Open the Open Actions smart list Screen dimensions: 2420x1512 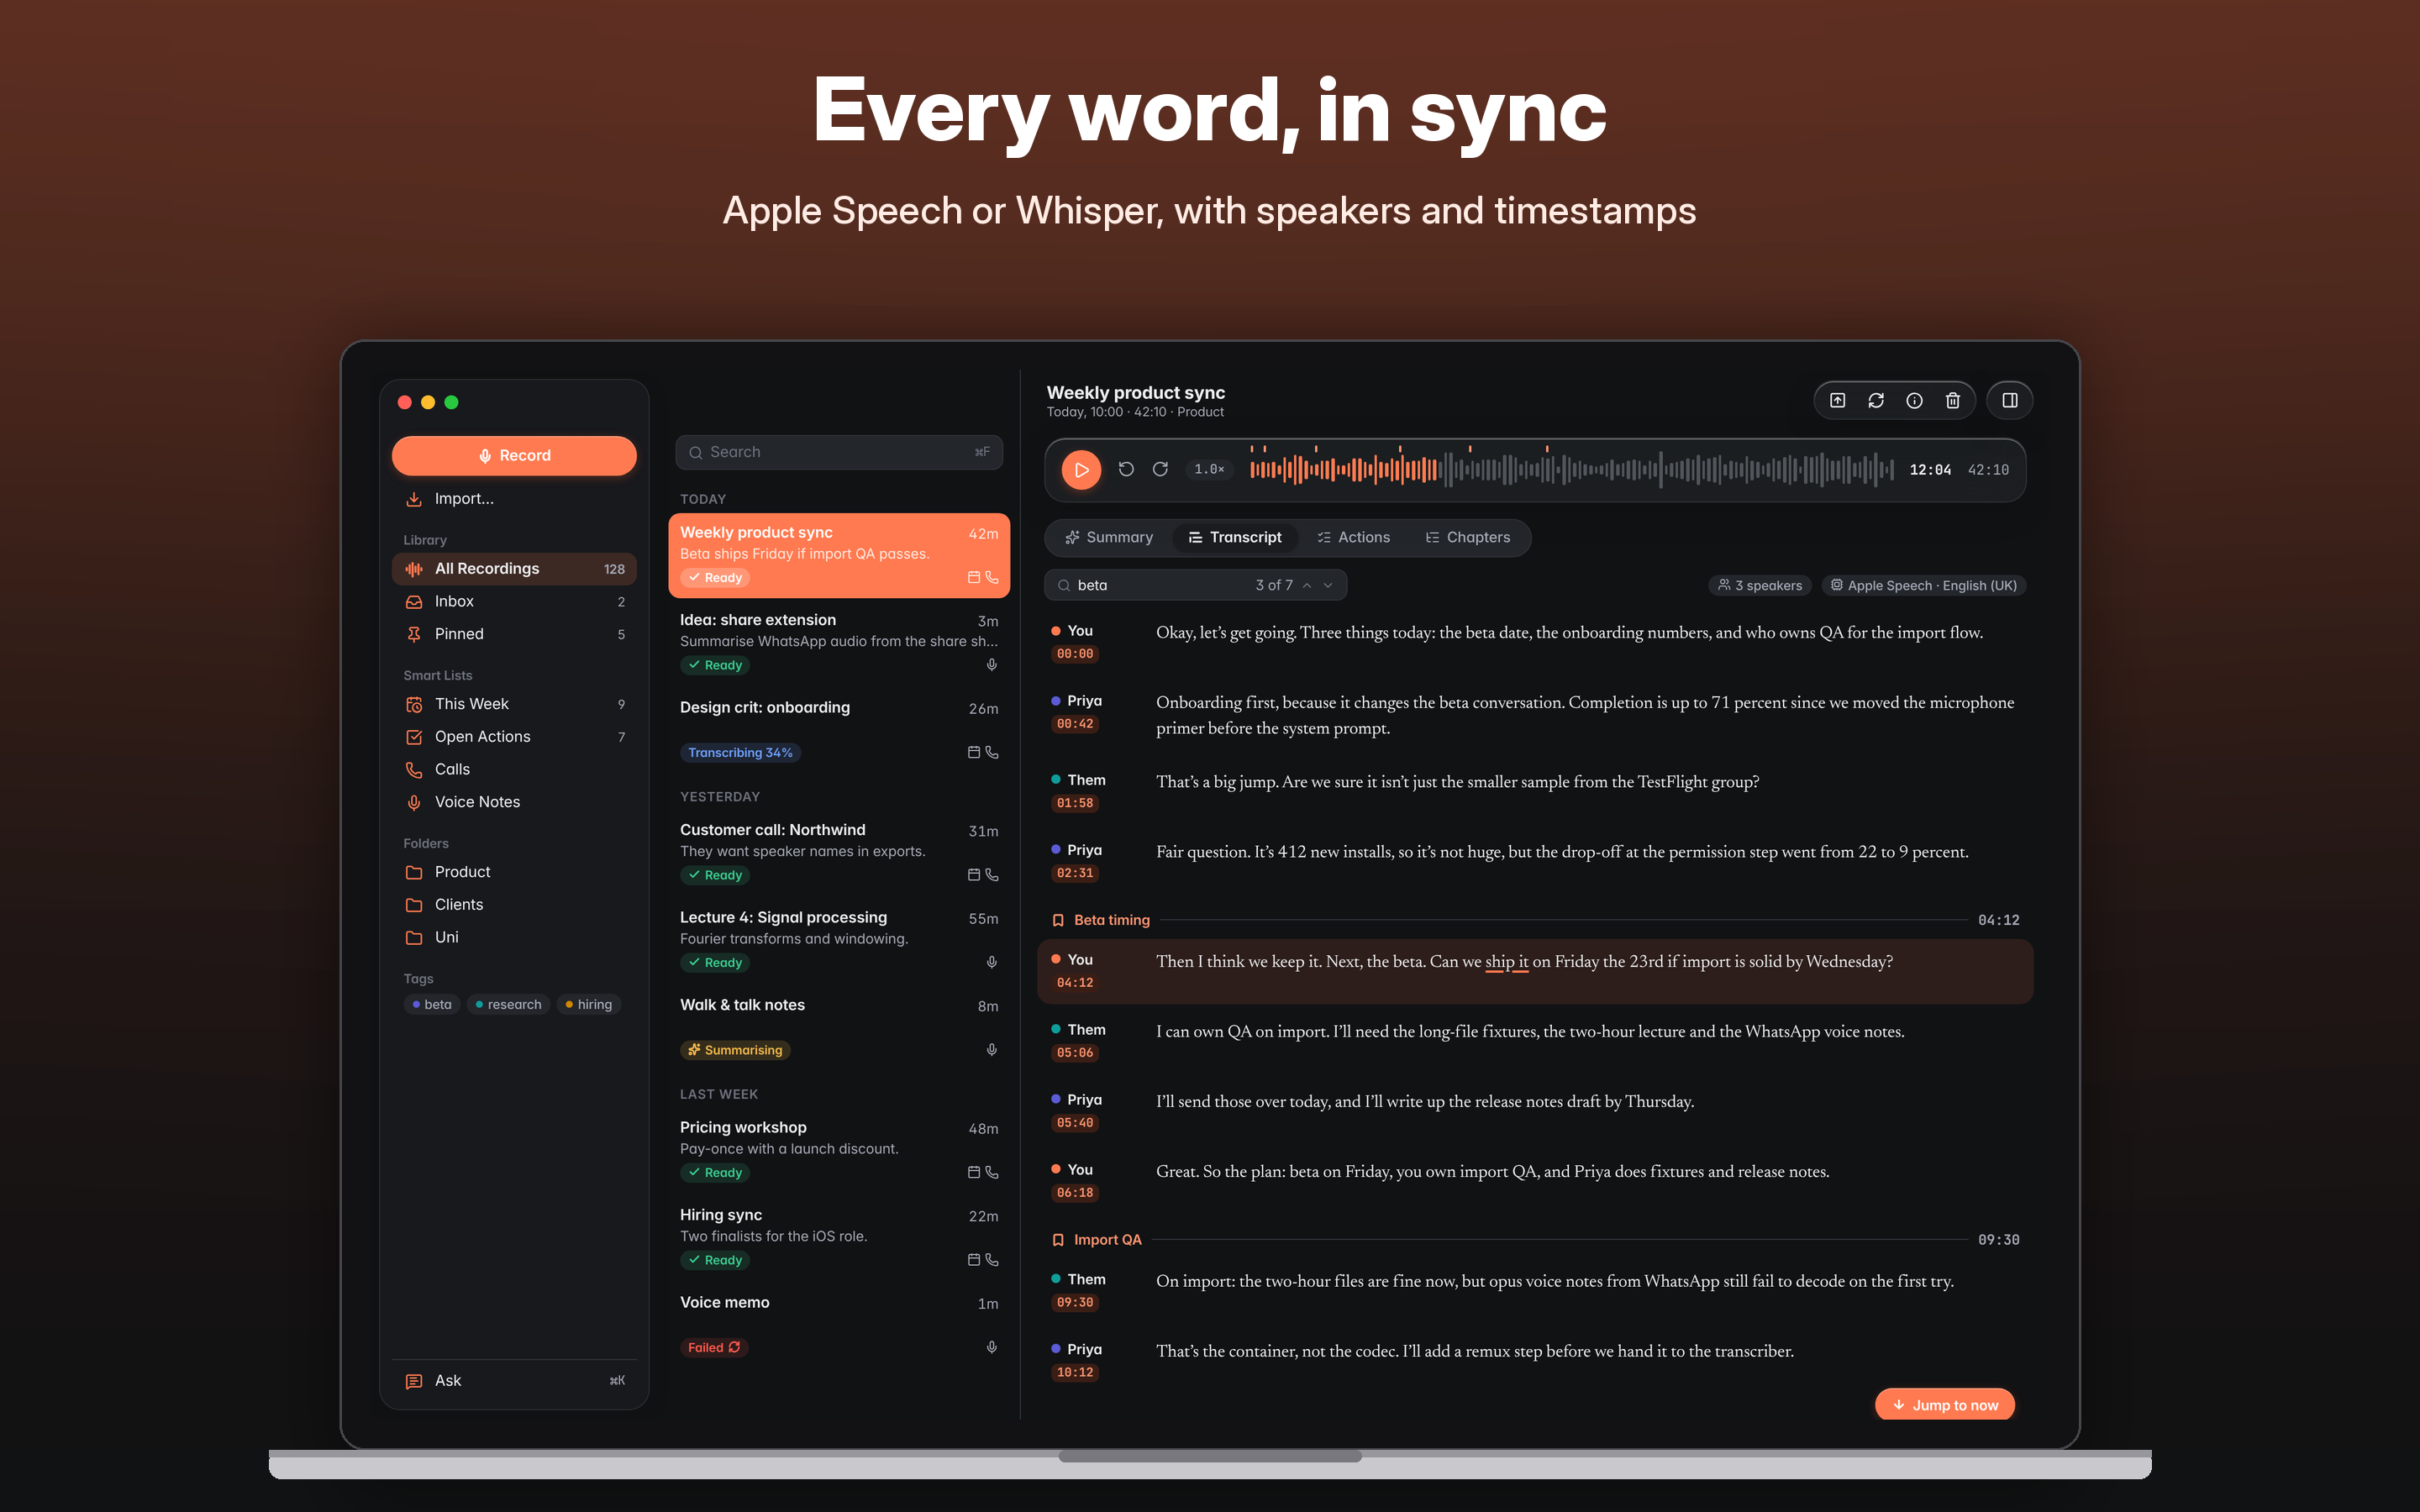coord(514,736)
